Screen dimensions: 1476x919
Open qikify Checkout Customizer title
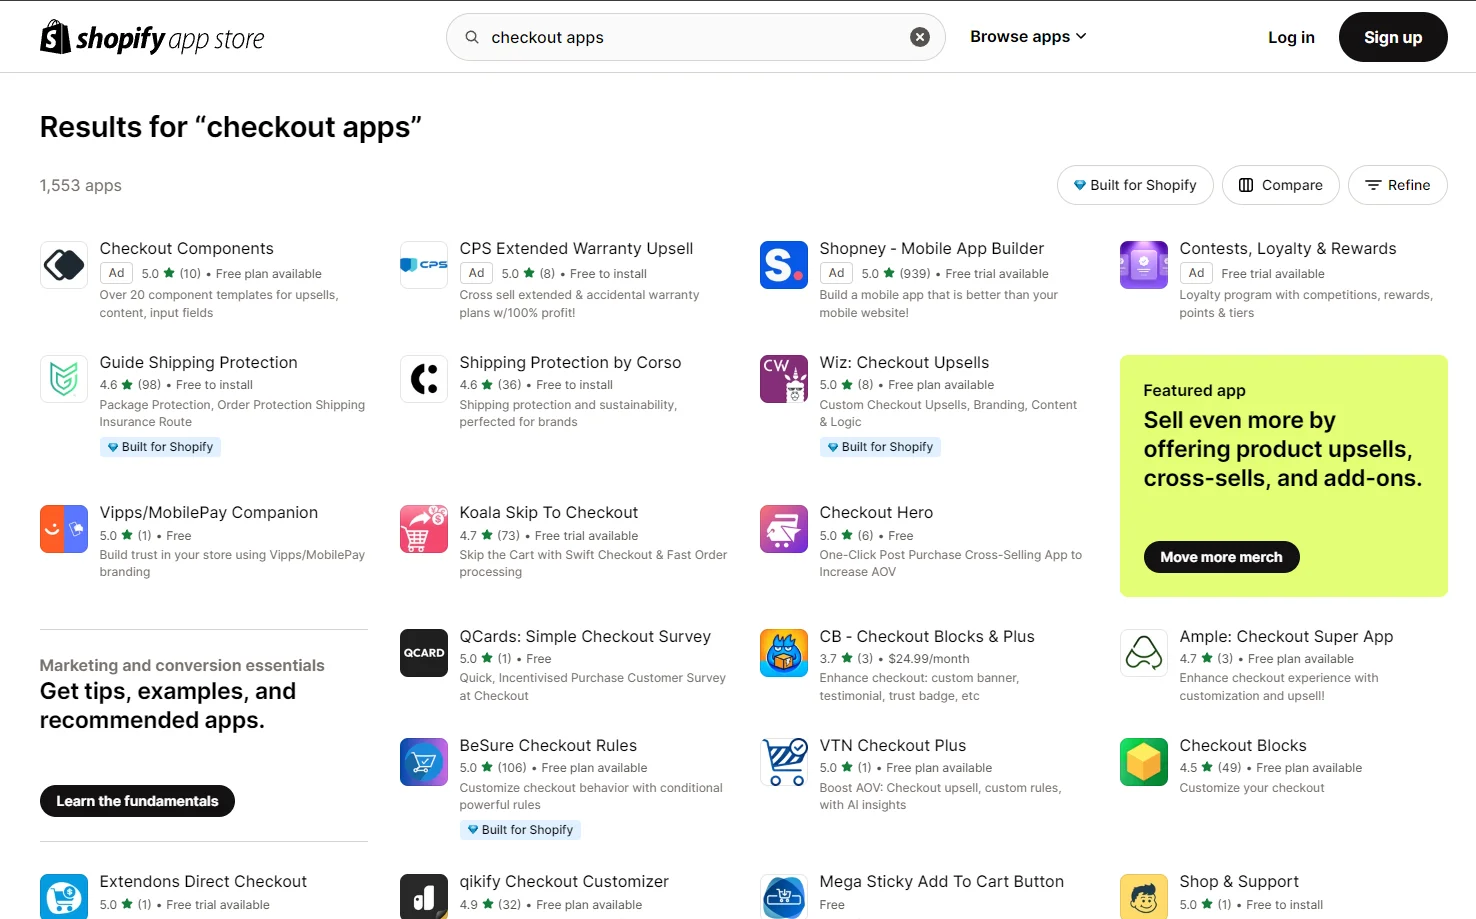[x=564, y=881]
